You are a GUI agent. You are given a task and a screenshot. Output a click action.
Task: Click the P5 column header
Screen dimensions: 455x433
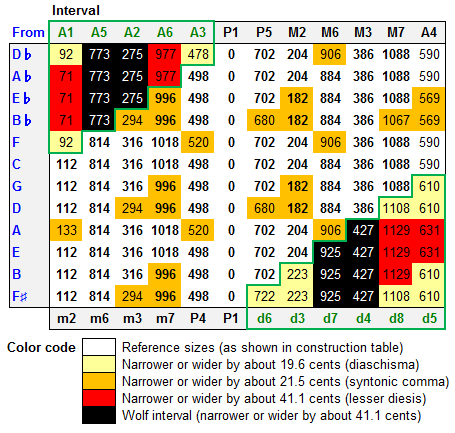[x=264, y=32]
